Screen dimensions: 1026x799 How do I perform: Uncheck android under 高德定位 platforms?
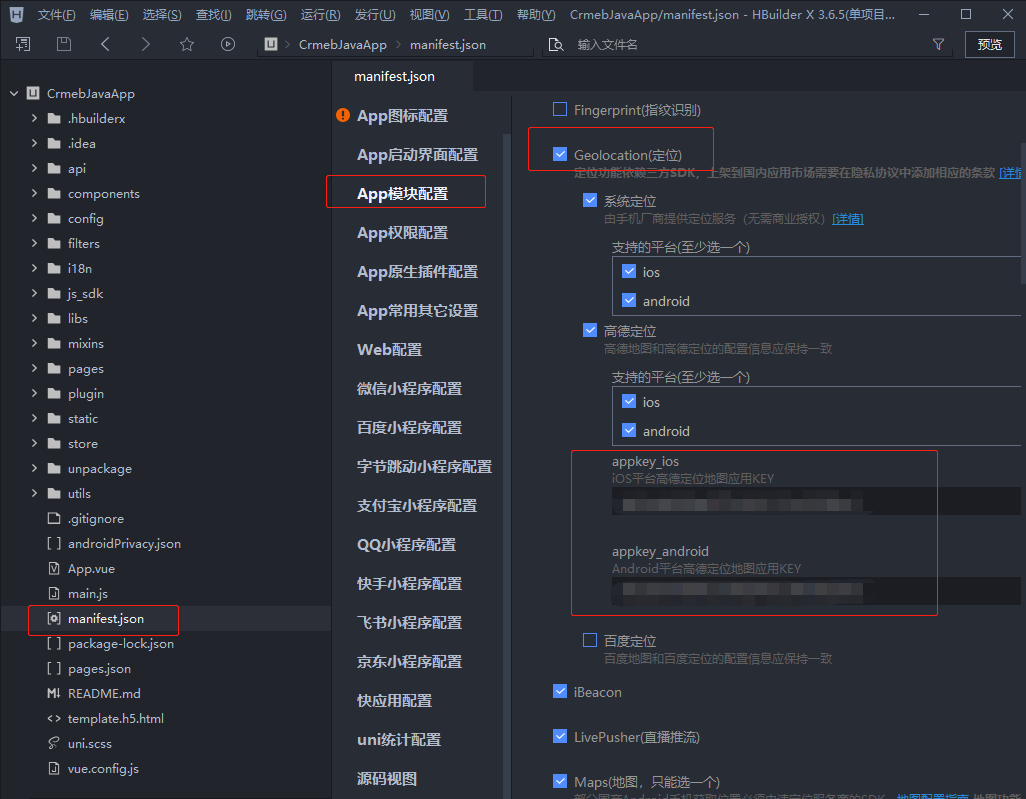pos(629,430)
